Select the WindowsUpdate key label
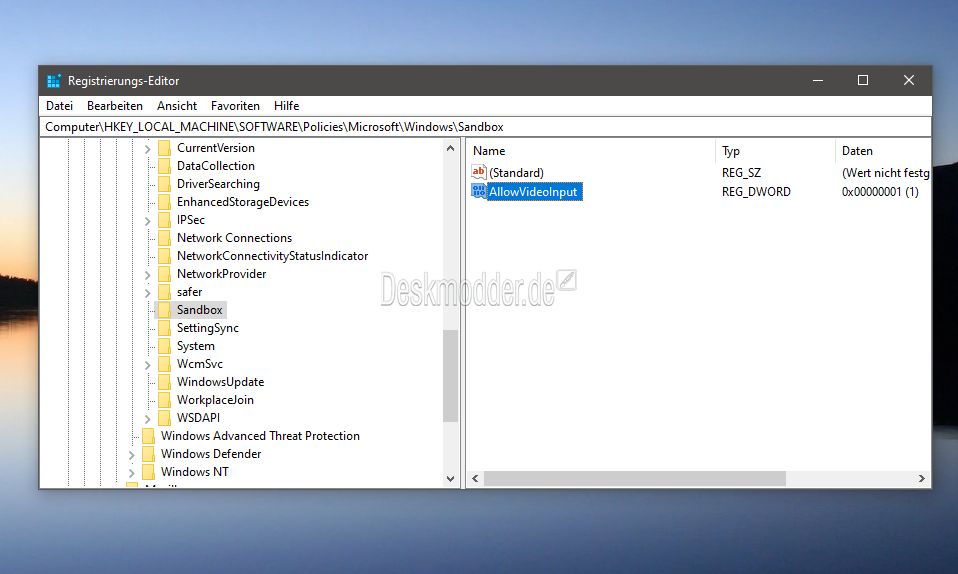 point(221,382)
